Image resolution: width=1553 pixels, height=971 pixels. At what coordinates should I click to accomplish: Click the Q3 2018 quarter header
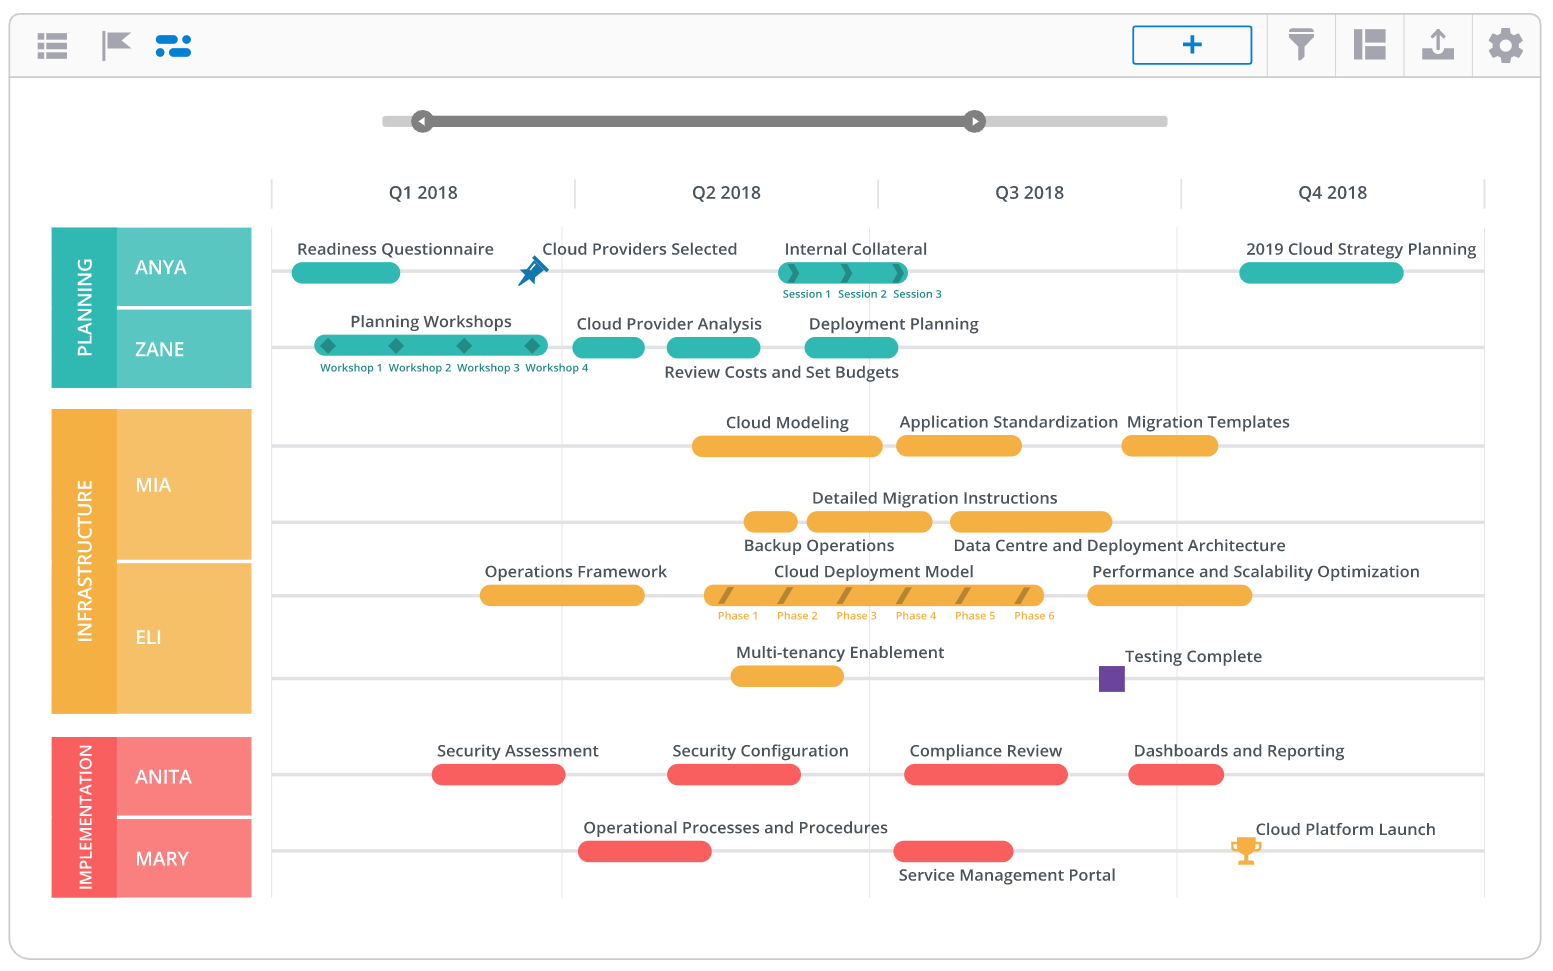[1029, 192]
